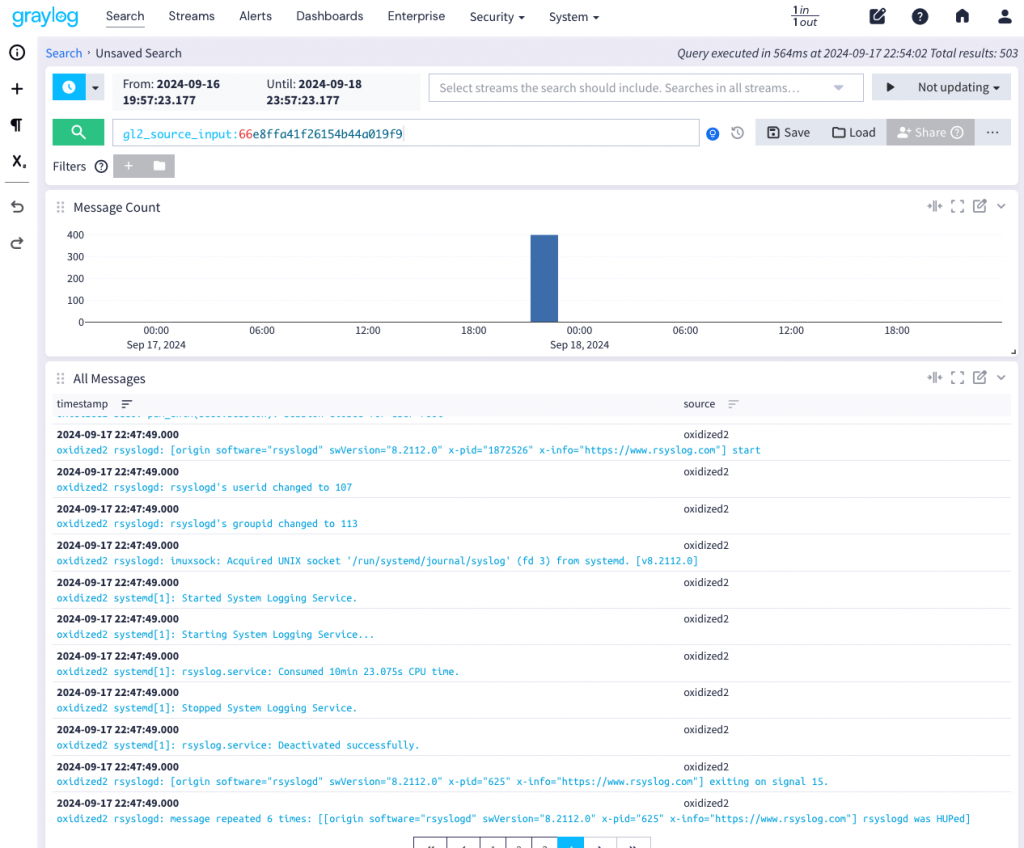Image resolution: width=1024 pixels, height=848 pixels.
Task: Open the sidebar parameters X icon
Action: point(18,161)
